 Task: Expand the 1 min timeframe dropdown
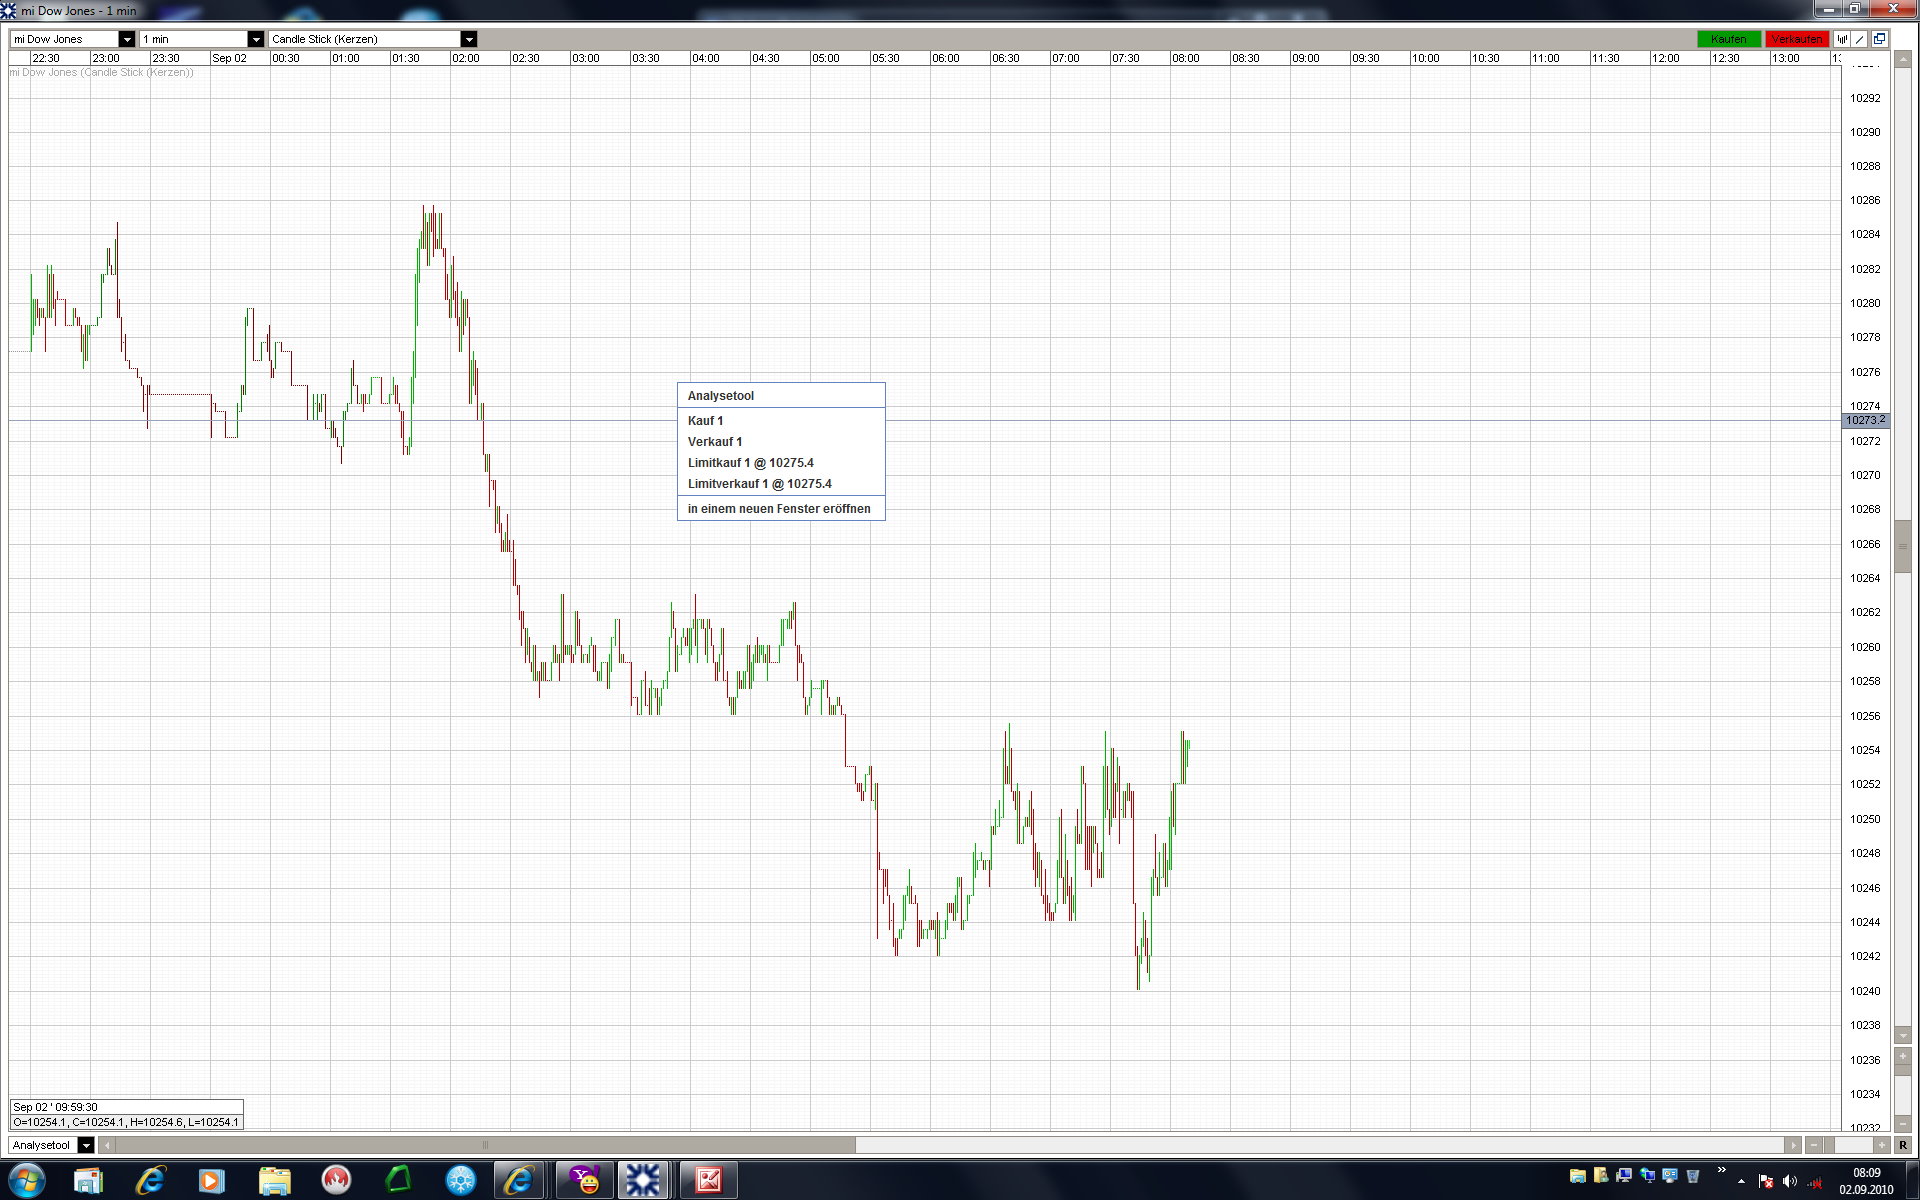click(255, 39)
